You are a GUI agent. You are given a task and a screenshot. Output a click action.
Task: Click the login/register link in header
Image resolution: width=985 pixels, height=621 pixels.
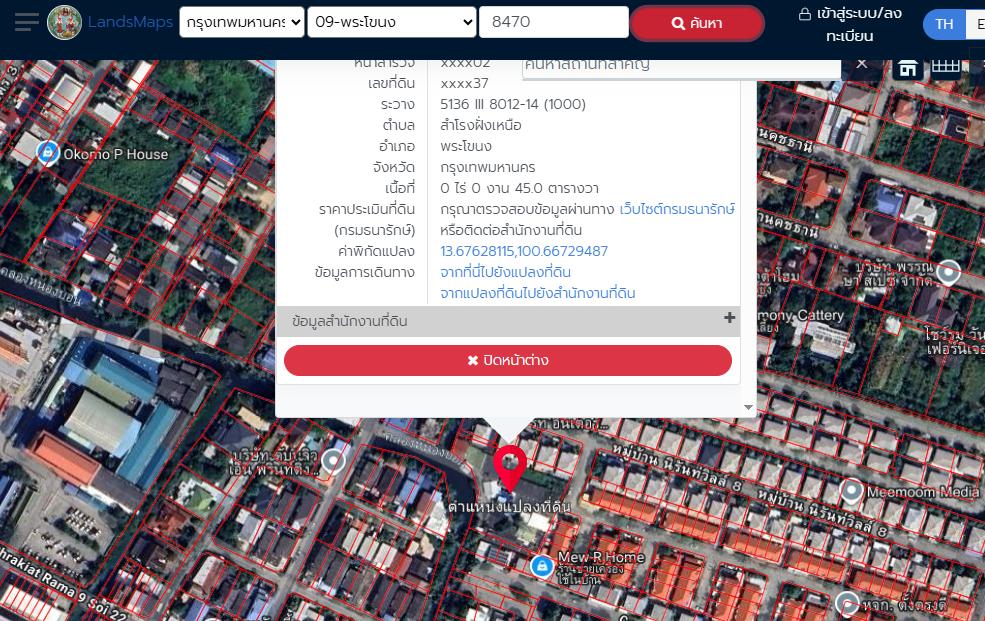pyautogui.click(x=850, y=24)
